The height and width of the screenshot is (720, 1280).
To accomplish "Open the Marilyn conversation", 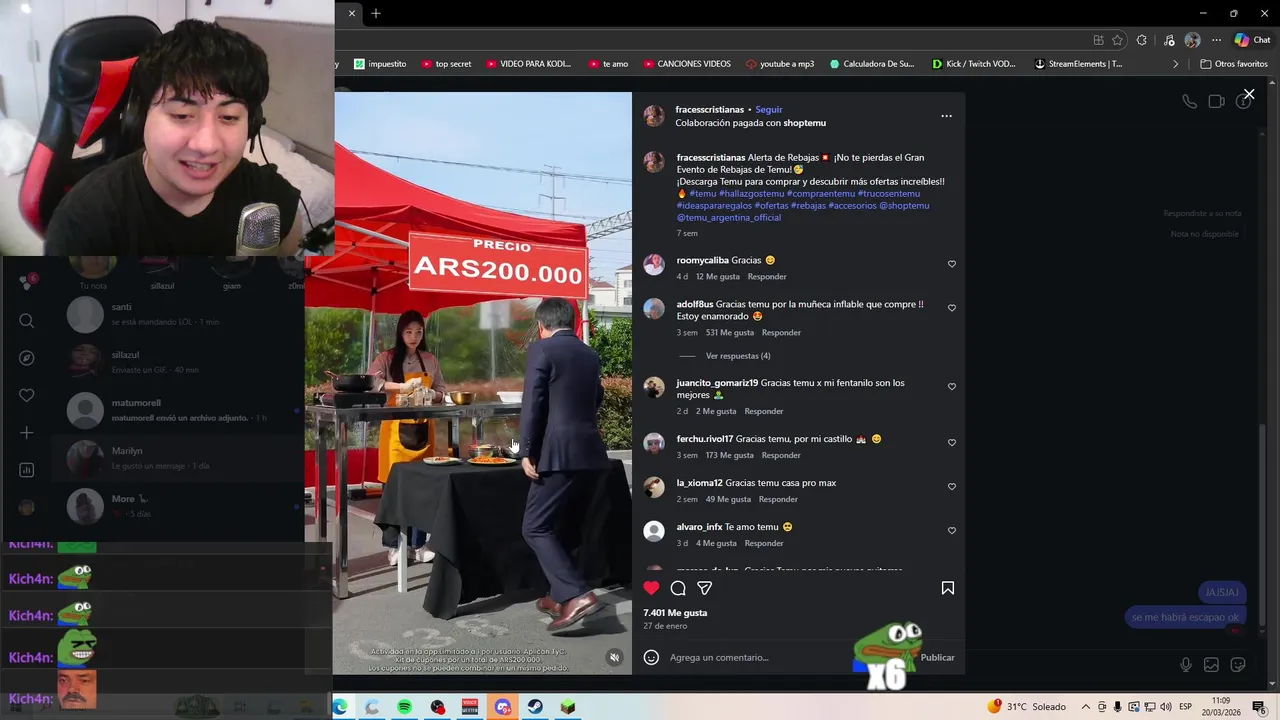I will pos(178,458).
